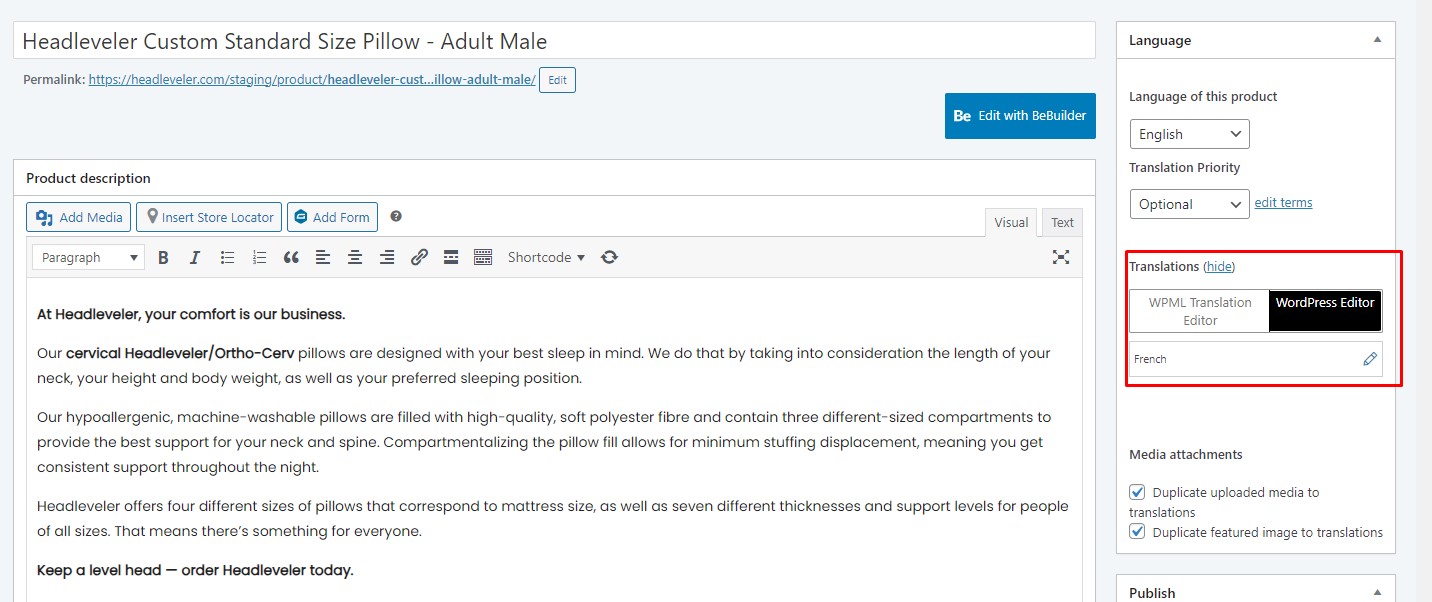The height and width of the screenshot is (602, 1432).
Task: Apply blockquote formatting
Action: coord(291,257)
